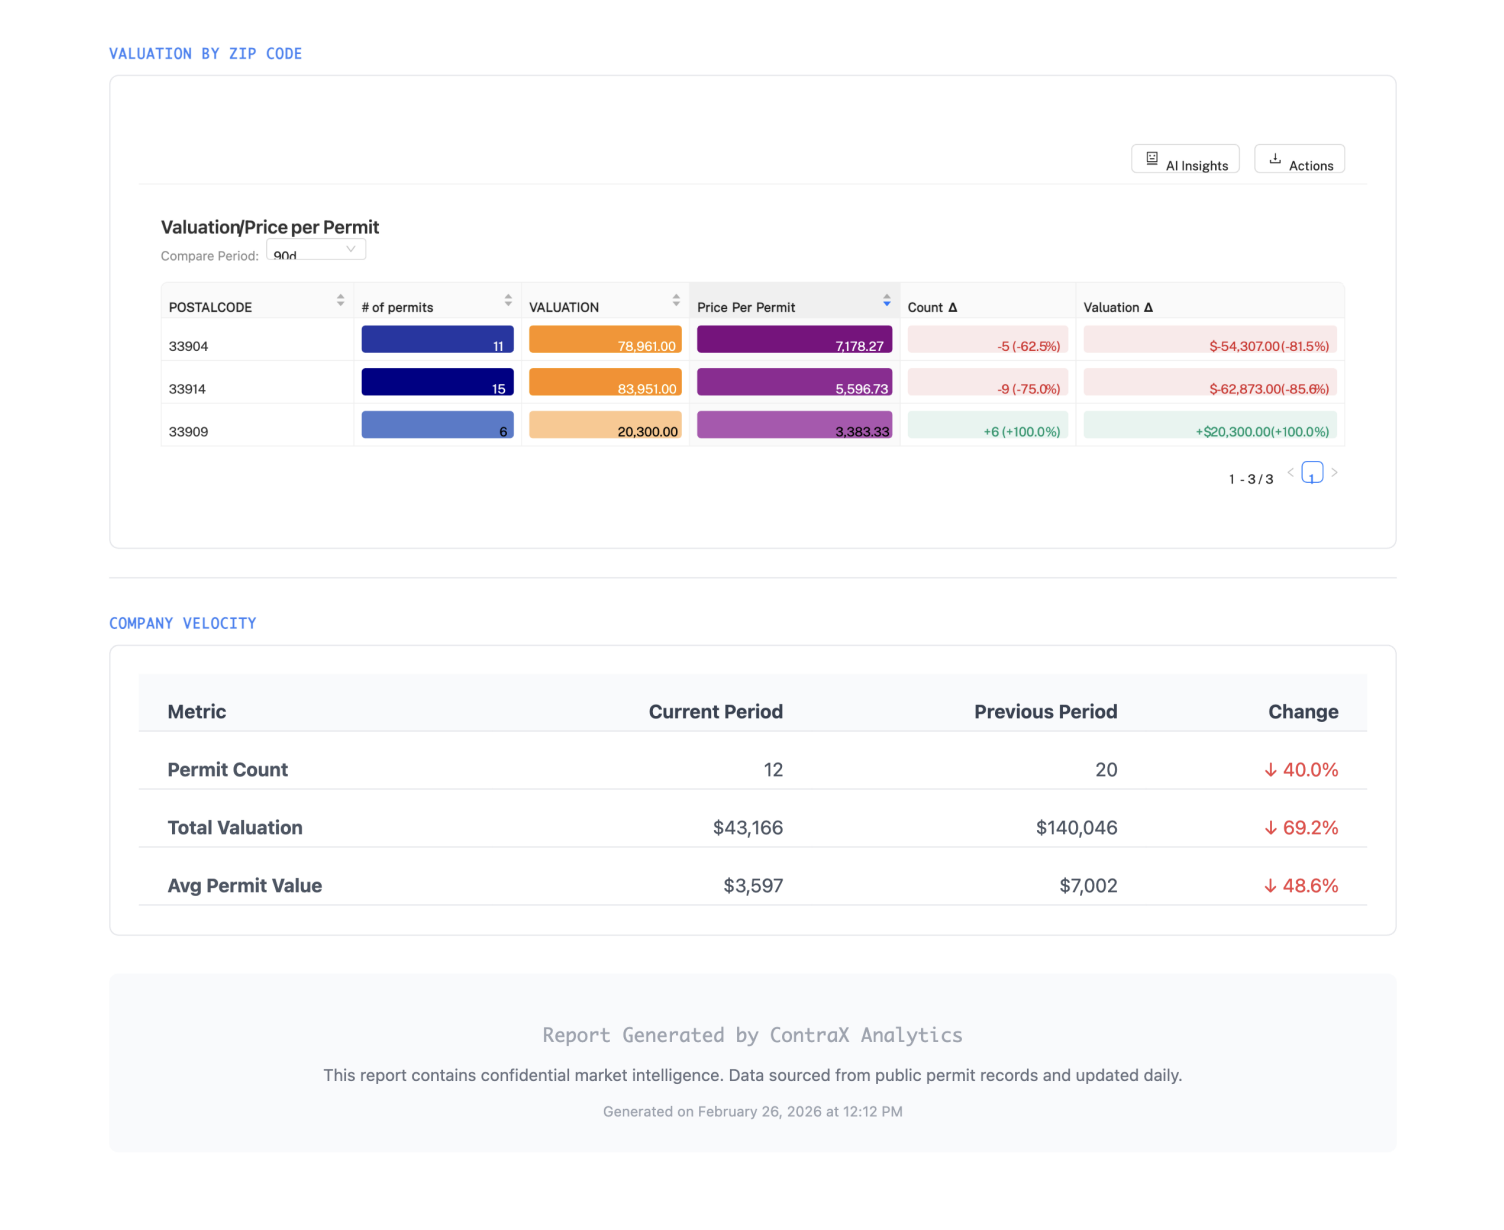
Task: Click the dark blue bar showing 15 permits
Action: [x=438, y=382]
